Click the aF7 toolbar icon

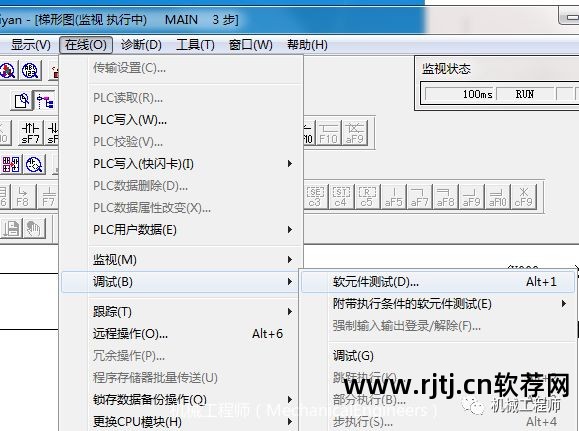tap(419, 196)
